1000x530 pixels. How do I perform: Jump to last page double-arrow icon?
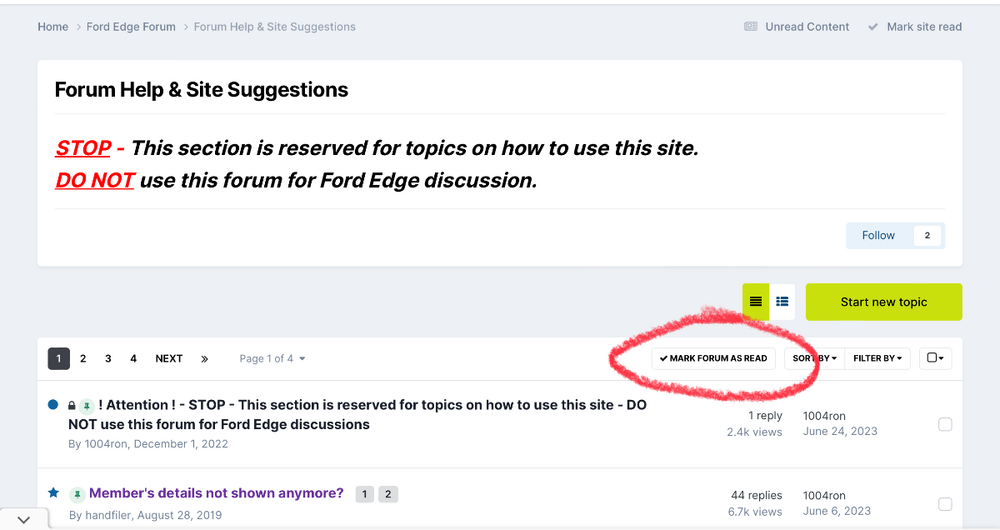204,358
